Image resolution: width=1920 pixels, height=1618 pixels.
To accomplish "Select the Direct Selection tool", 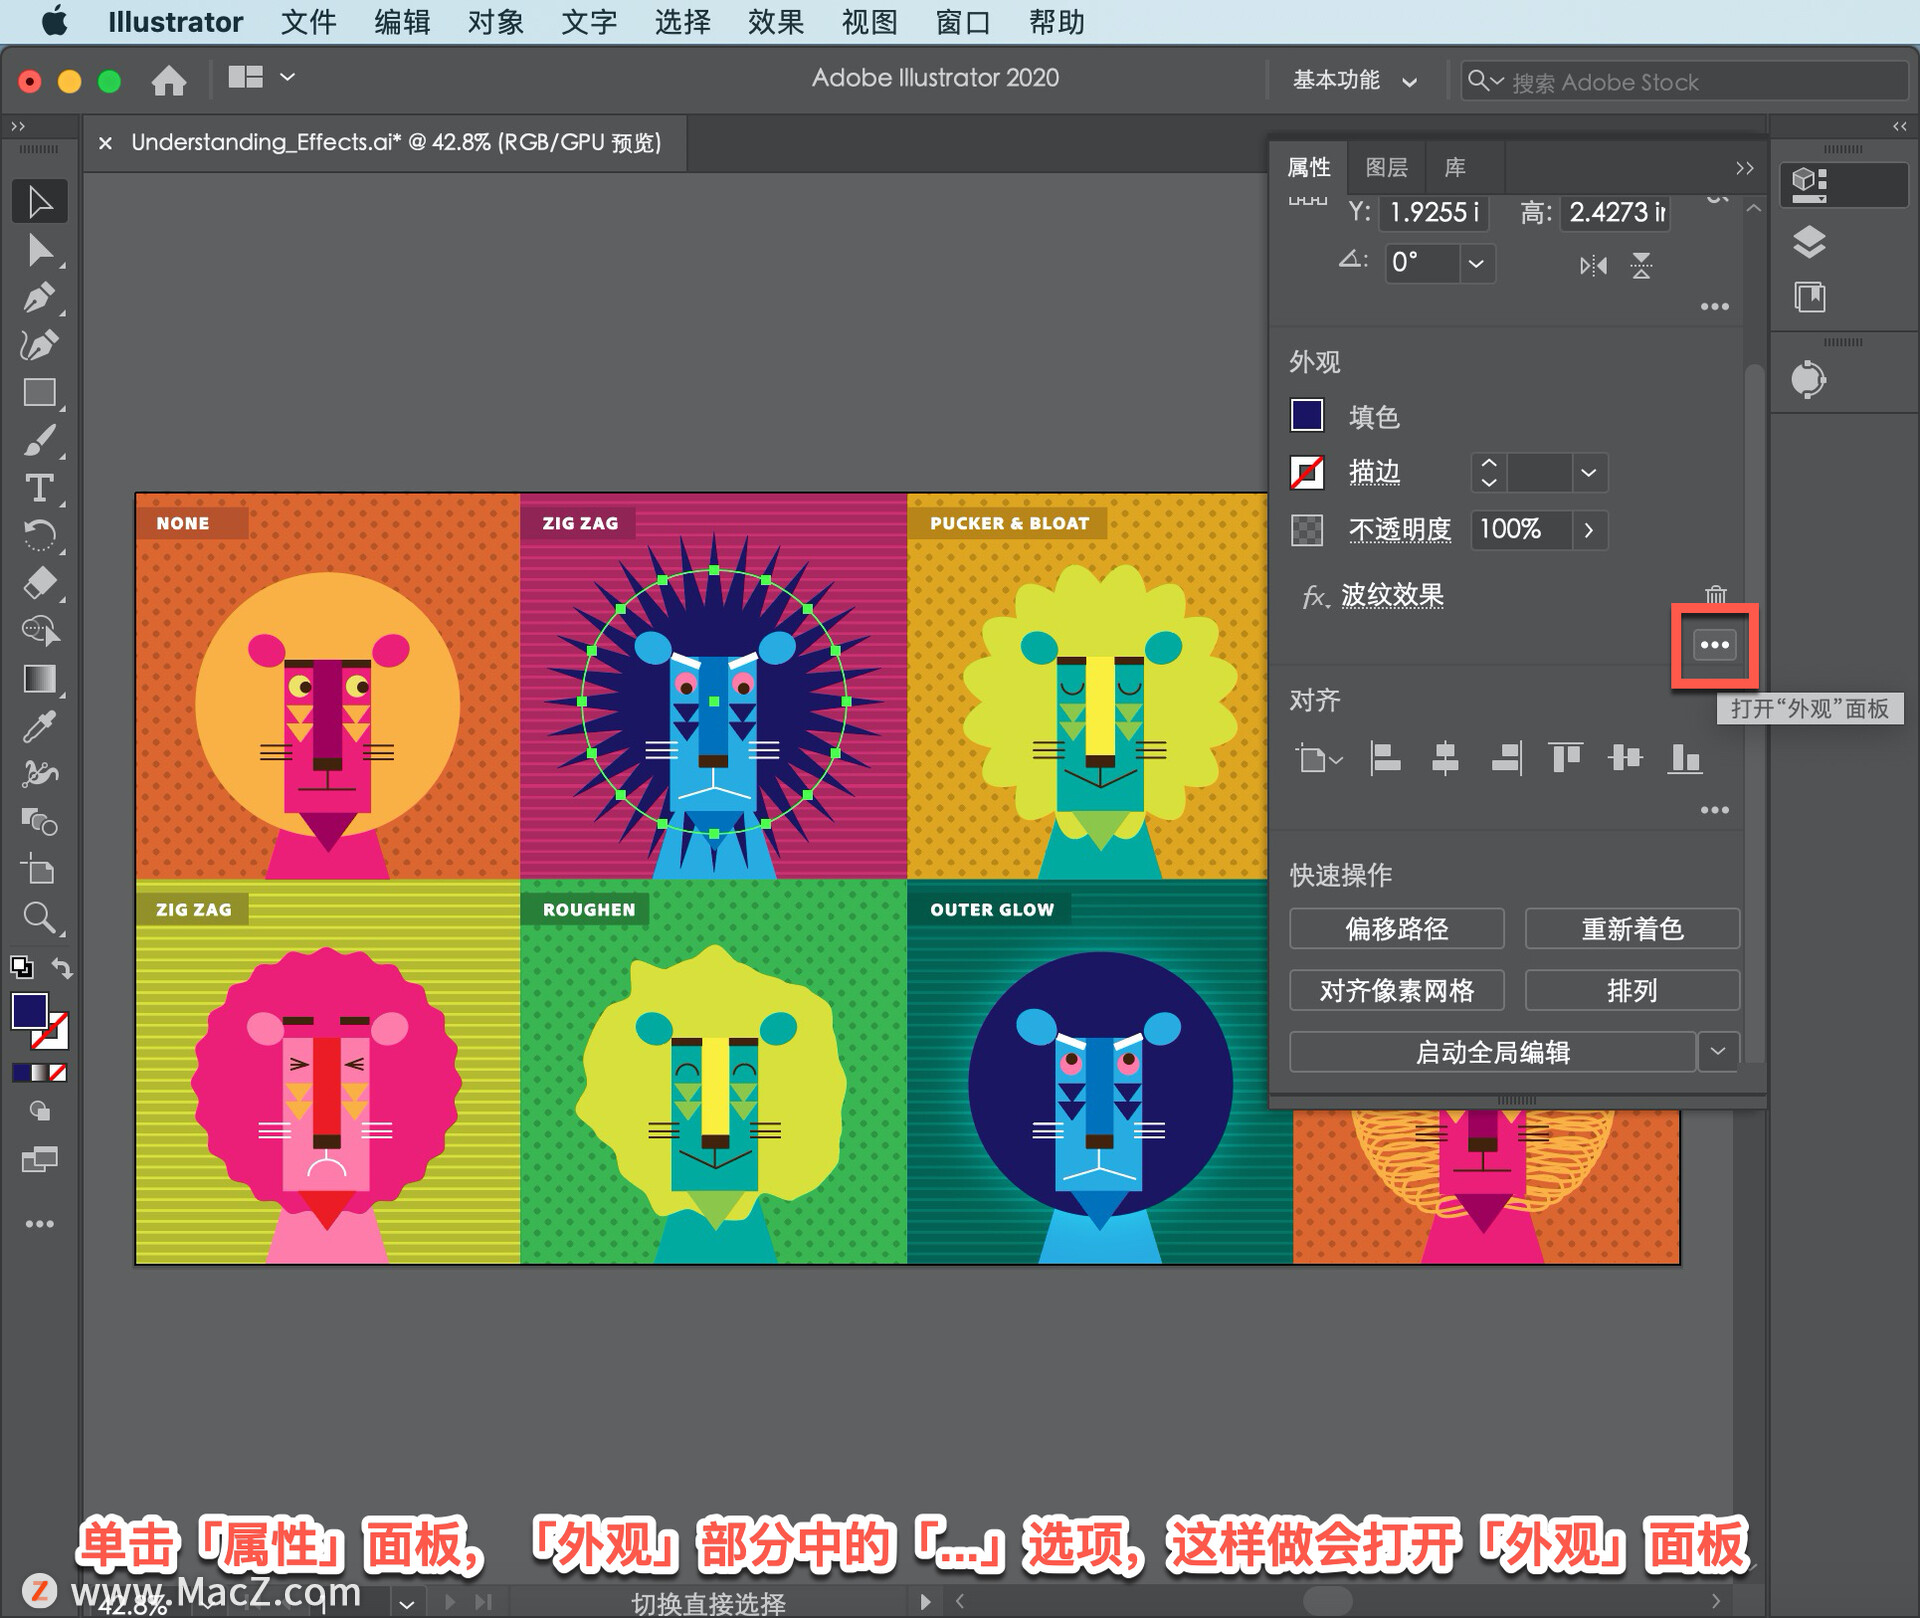I will pos(40,250).
